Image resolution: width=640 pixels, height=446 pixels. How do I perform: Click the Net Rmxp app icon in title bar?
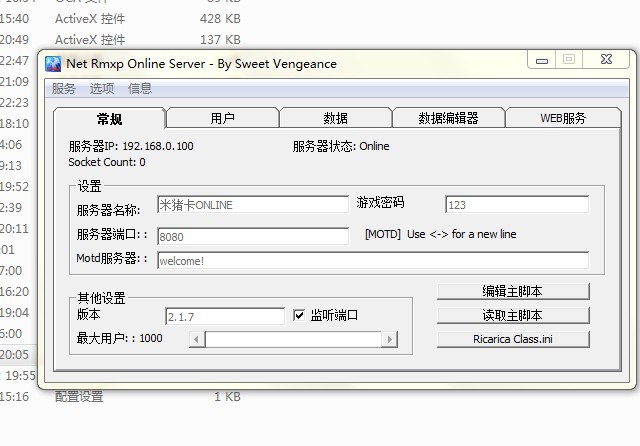pyautogui.click(x=53, y=64)
